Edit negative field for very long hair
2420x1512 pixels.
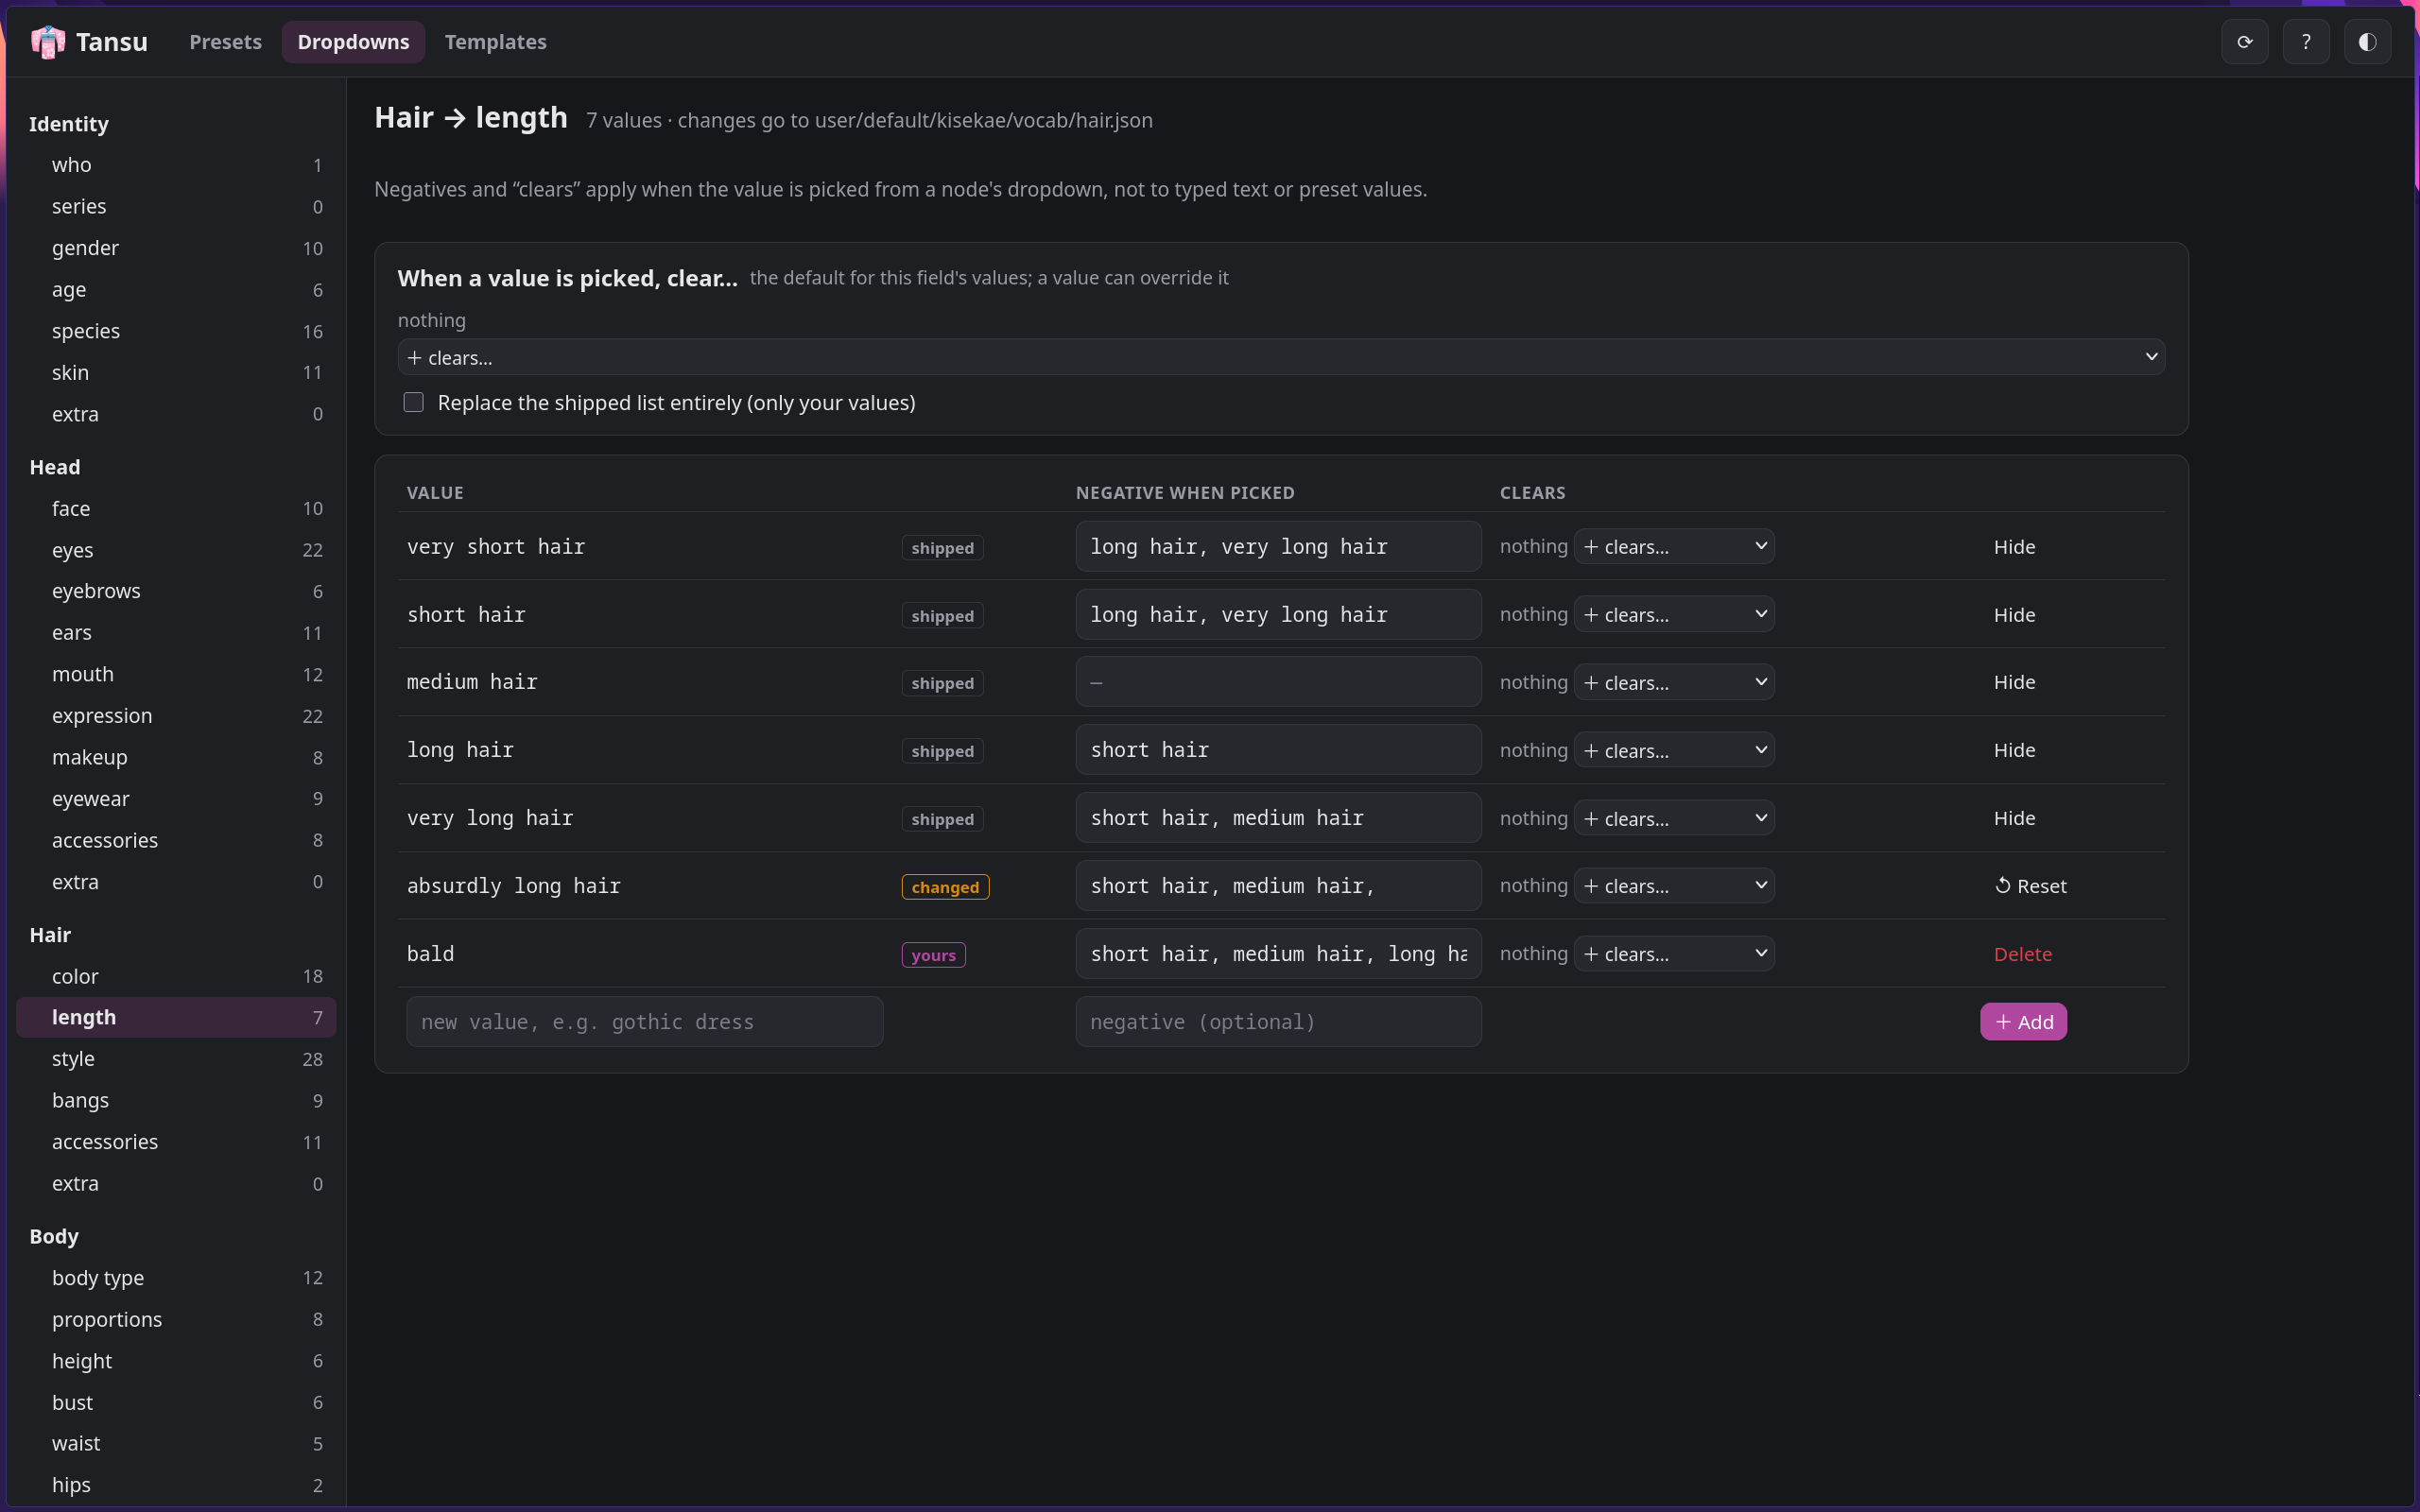1278,818
